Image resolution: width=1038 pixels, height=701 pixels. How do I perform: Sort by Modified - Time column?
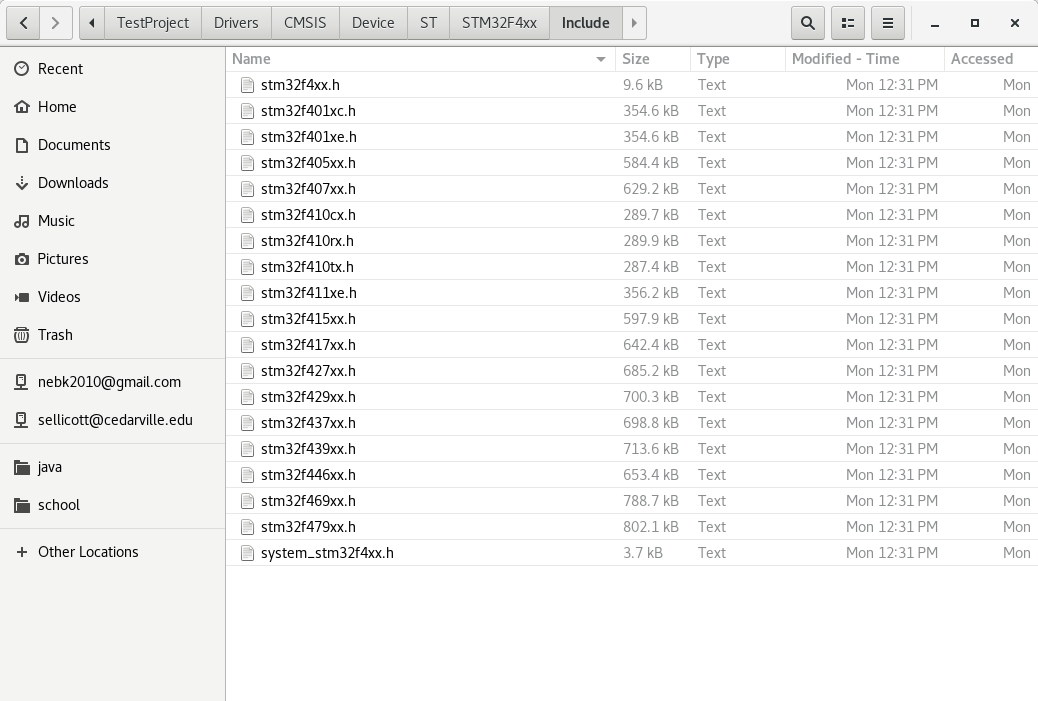click(865, 59)
